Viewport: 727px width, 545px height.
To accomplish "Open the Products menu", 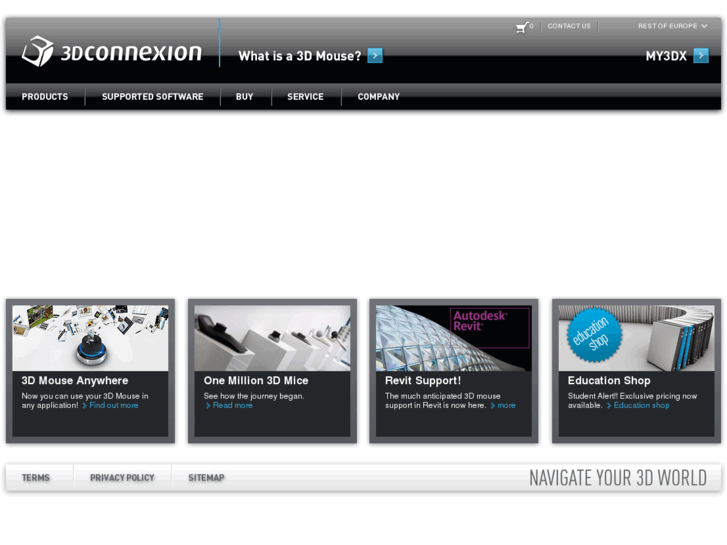I will (45, 96).
